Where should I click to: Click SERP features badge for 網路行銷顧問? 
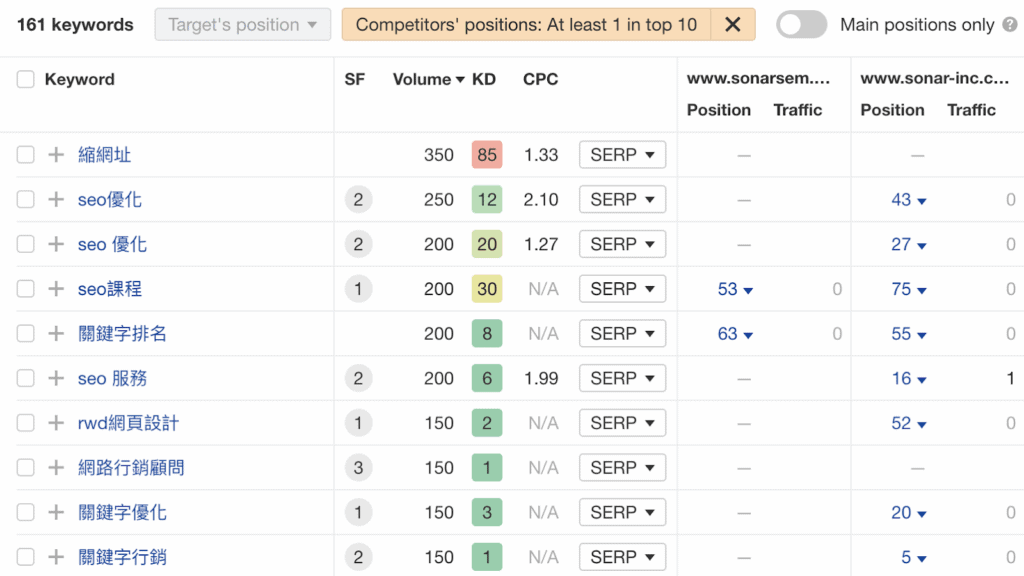pos(358,468)
